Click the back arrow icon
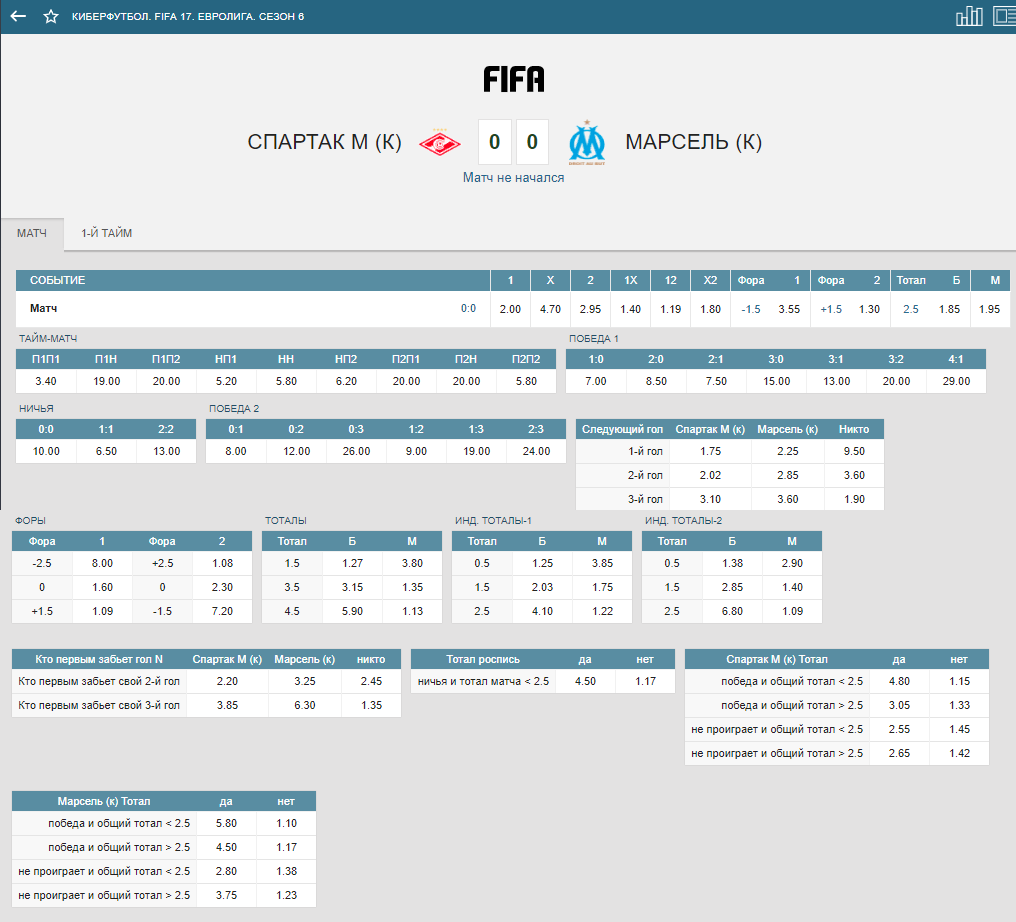The height and width of the screenshot is (922, 1016). pyautogui.click(x=18, y=16)
